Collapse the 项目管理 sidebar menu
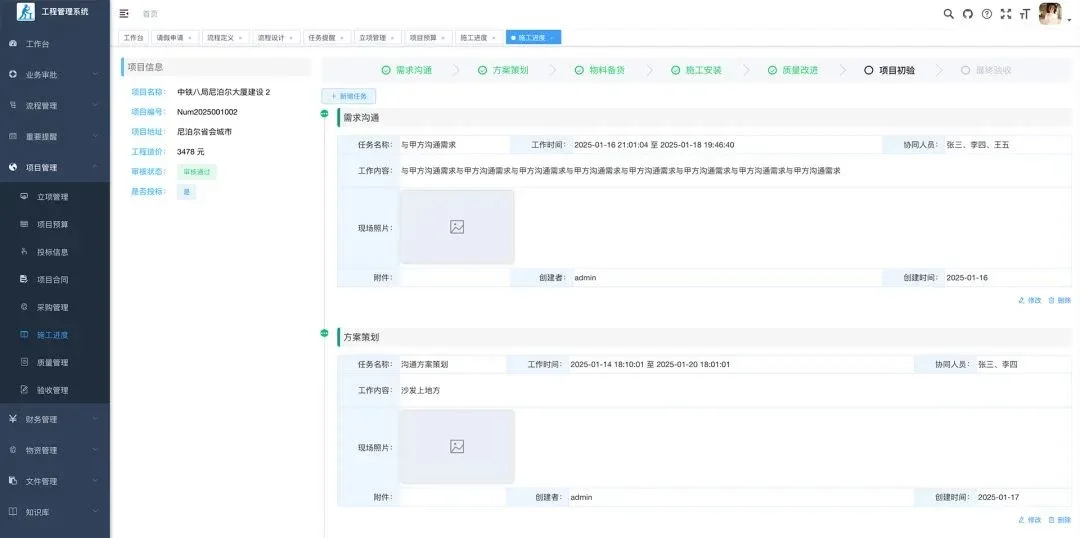 point(54,167)
